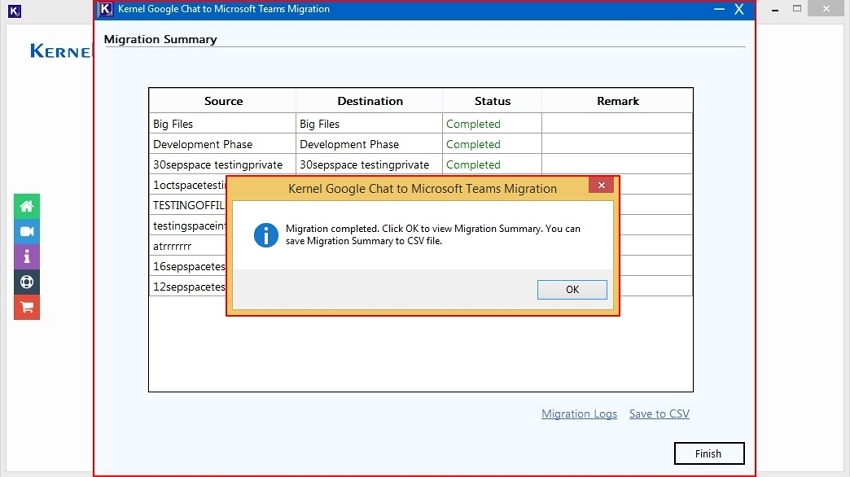Close the migration completed popup dialog
The height and width of the screenshot is (477, 850).
coord(601,185)
